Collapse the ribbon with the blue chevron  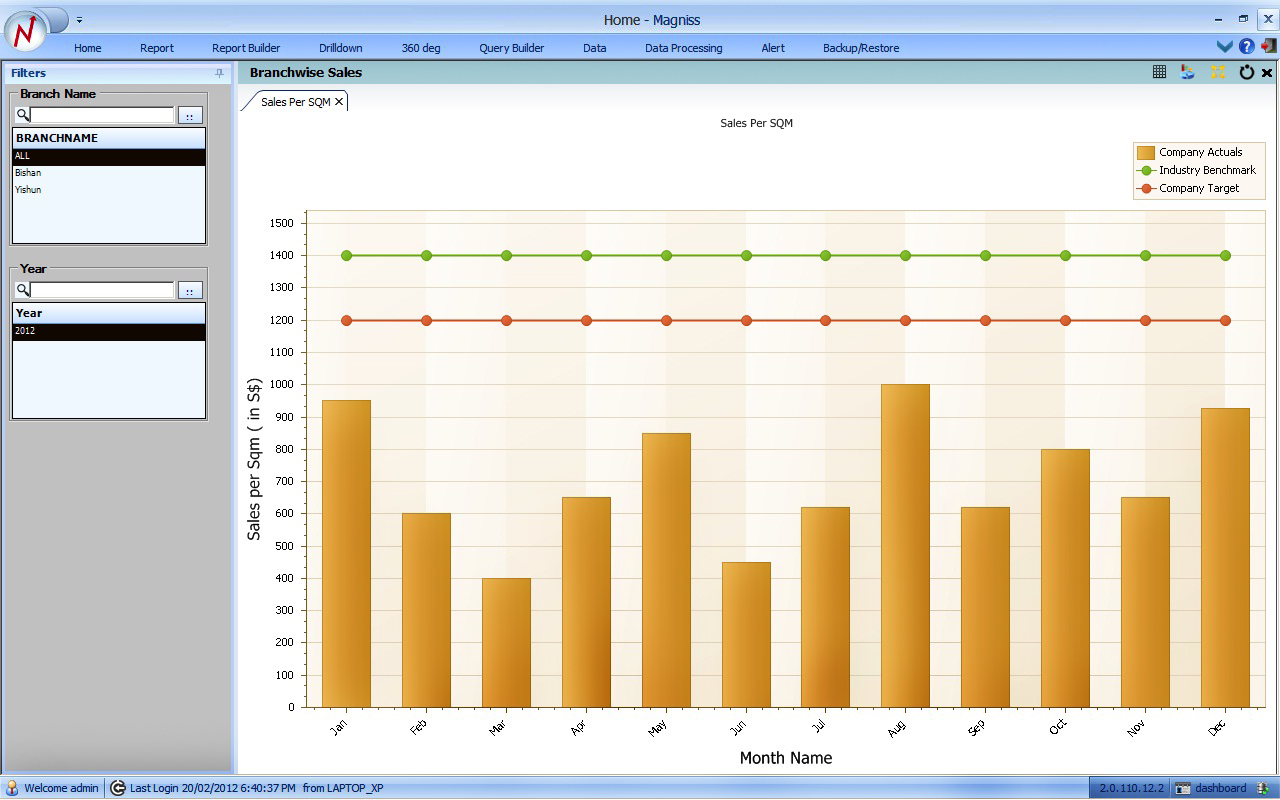[x=1224, y=46]
